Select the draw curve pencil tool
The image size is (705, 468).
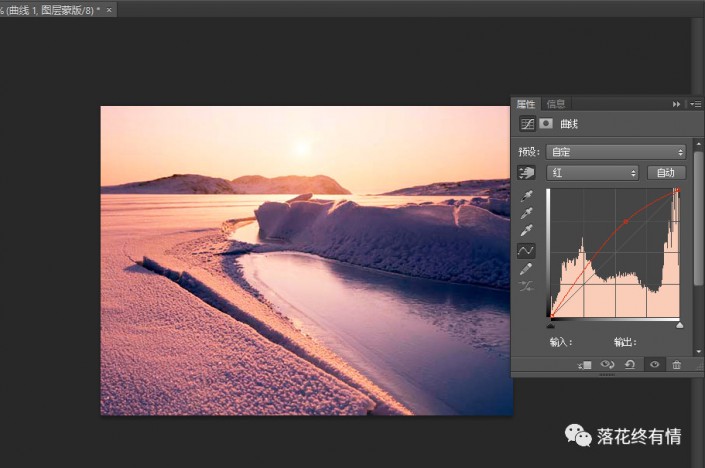point(526,269)
